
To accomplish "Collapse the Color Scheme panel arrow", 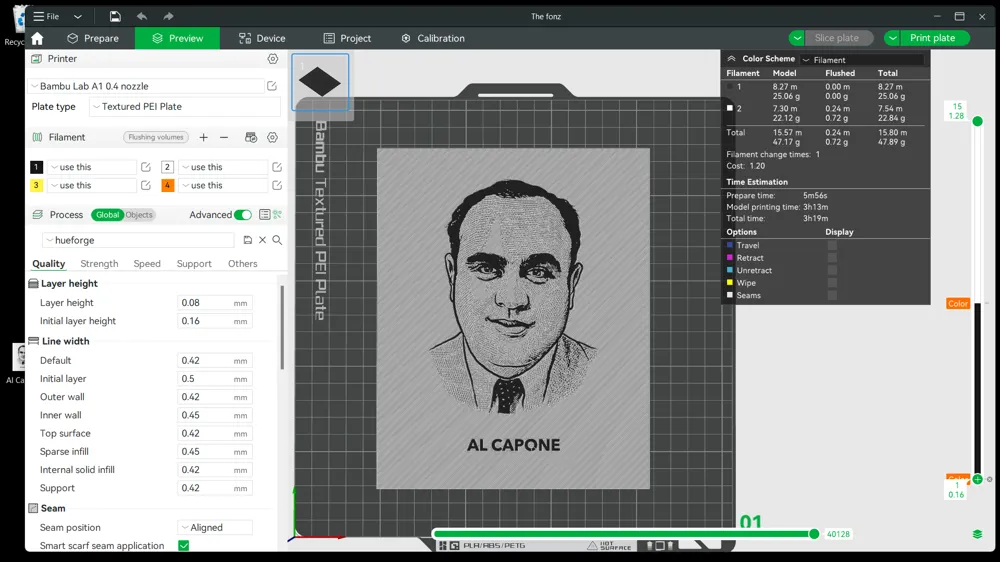I will [x=732, y=59].
